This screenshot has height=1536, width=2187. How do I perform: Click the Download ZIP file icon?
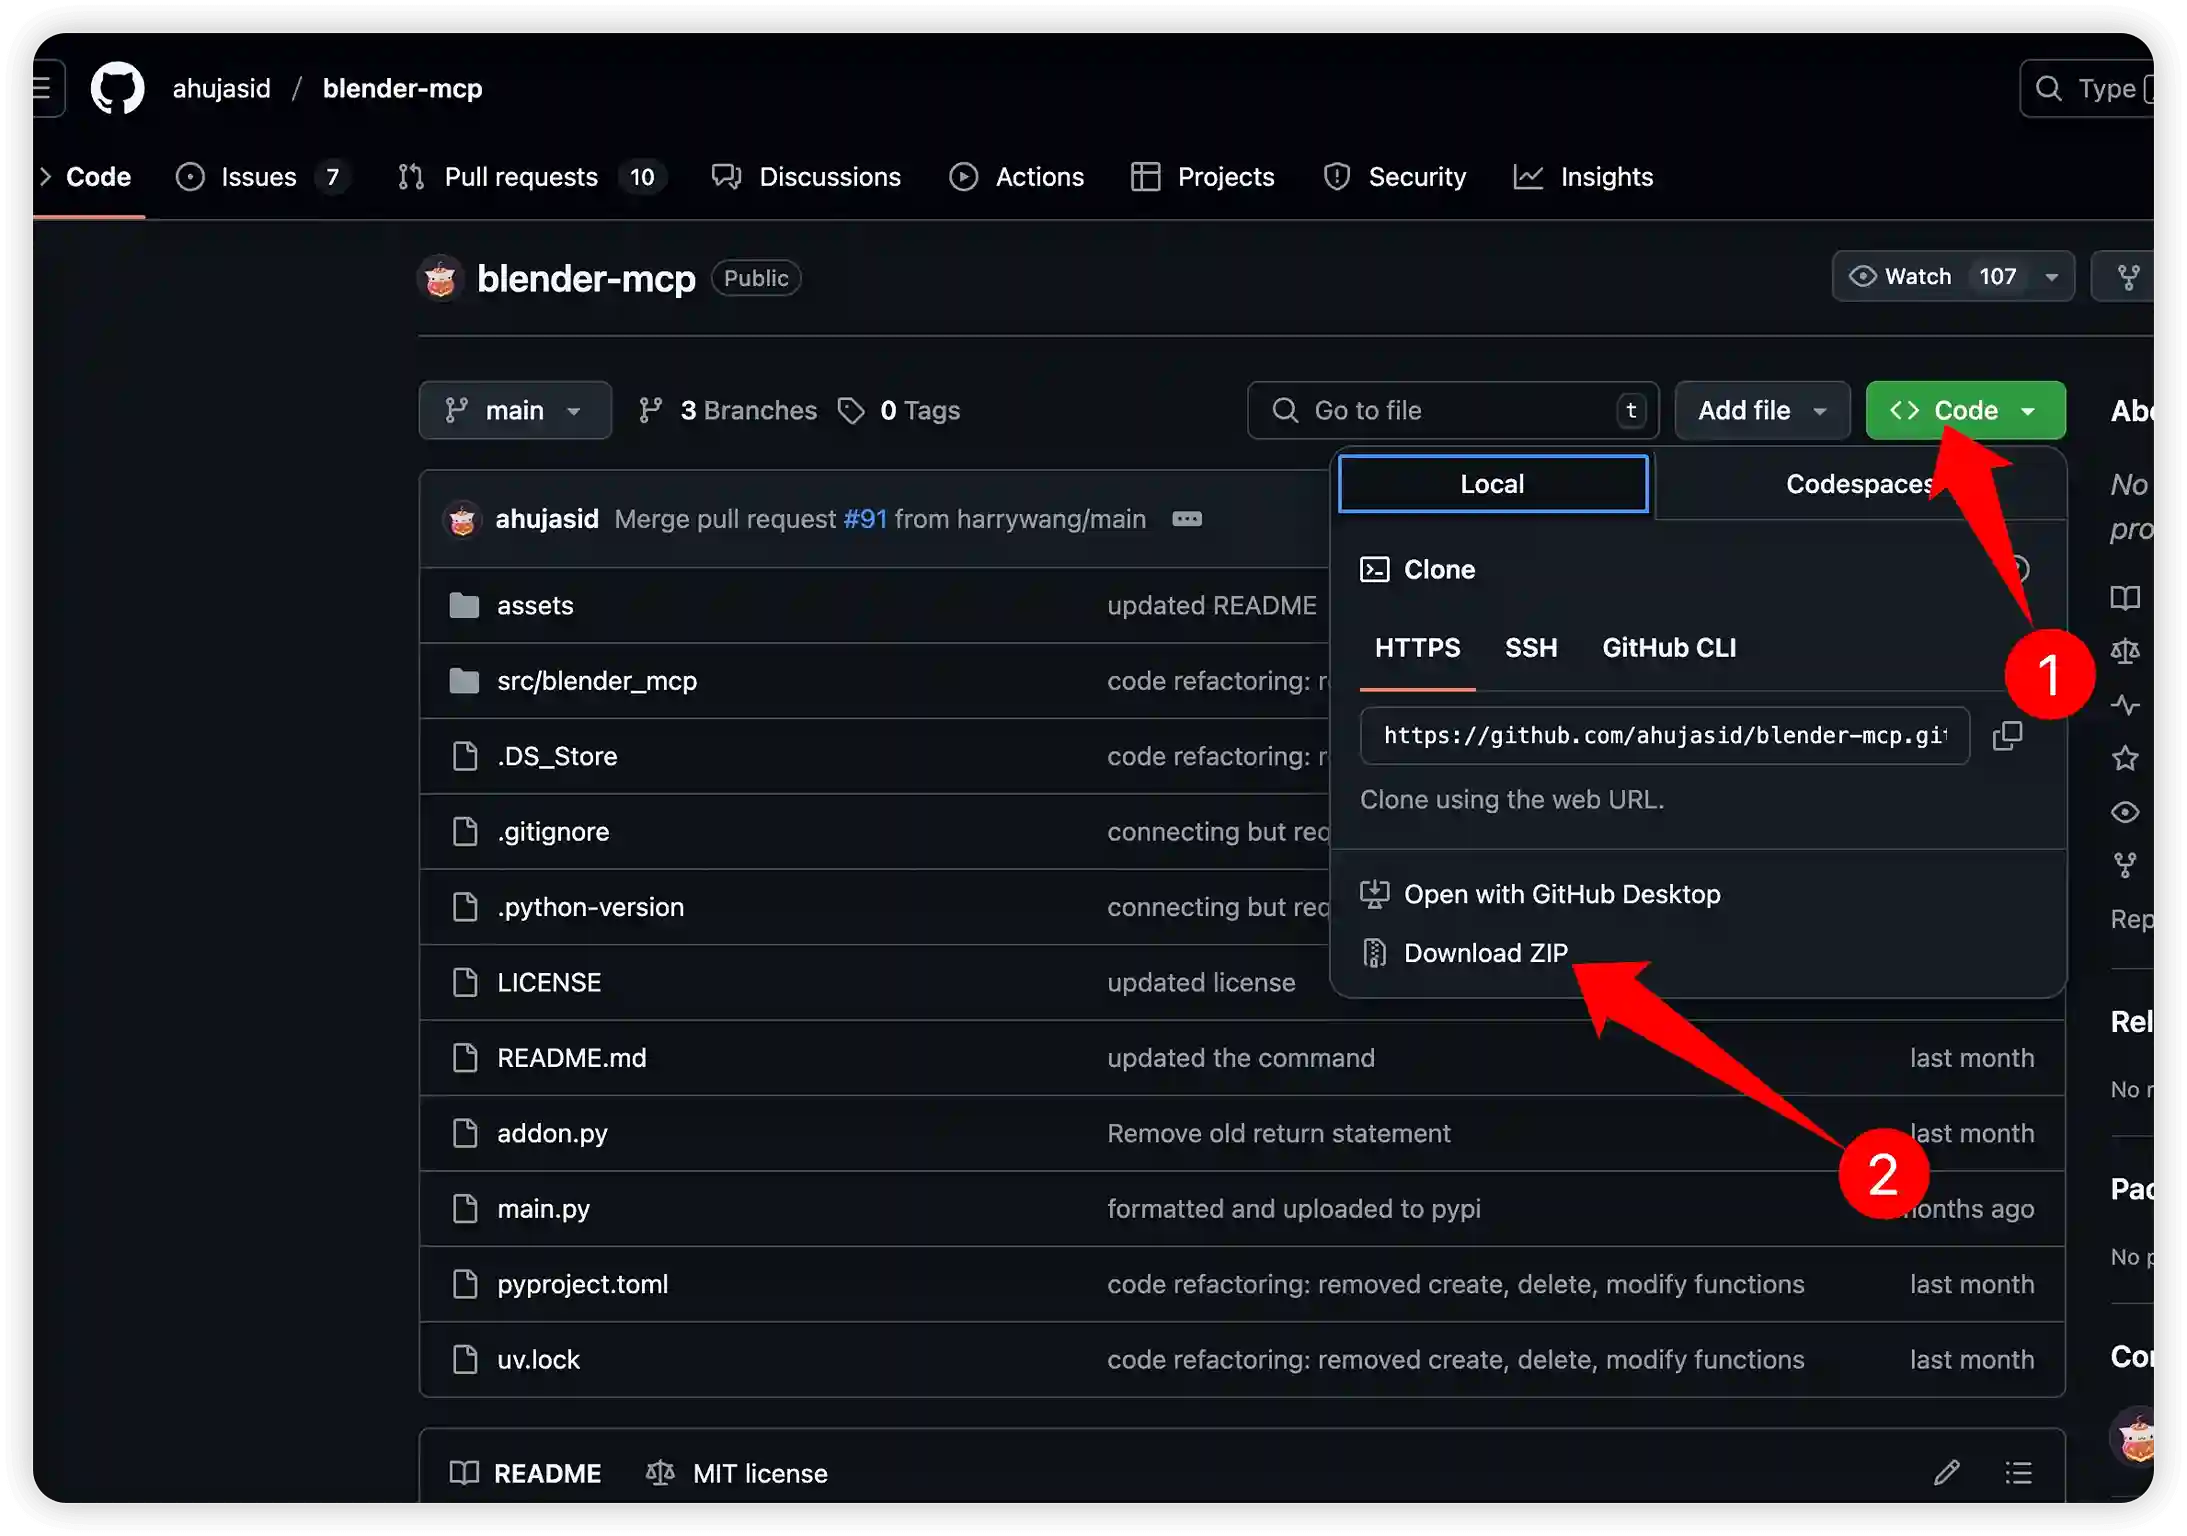1375,953
